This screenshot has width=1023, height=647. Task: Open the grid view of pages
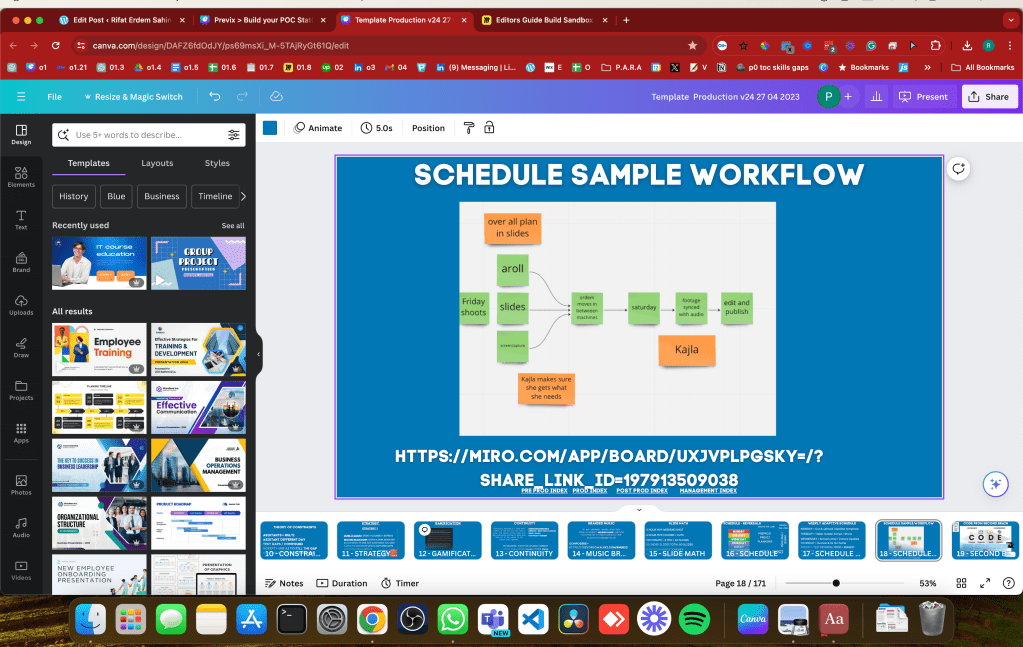tap(961, 583)
